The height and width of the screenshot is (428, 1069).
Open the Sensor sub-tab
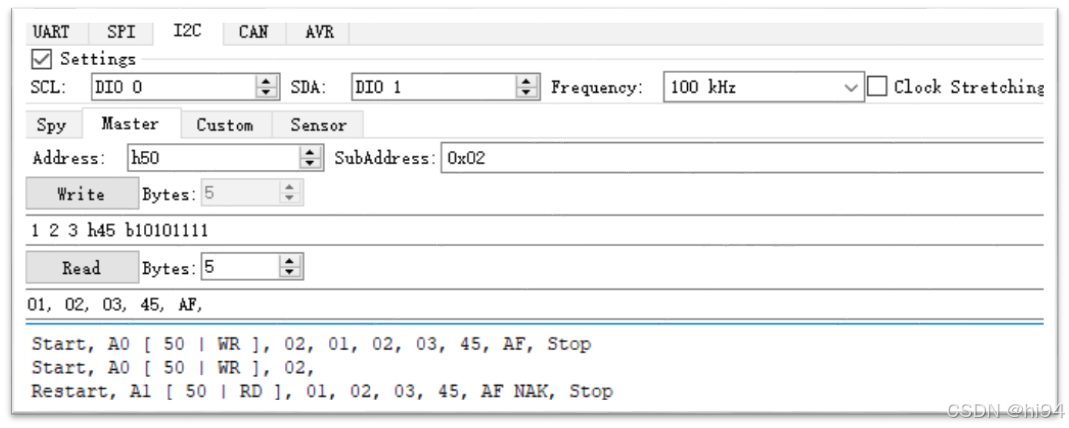[x=318, y=125]
